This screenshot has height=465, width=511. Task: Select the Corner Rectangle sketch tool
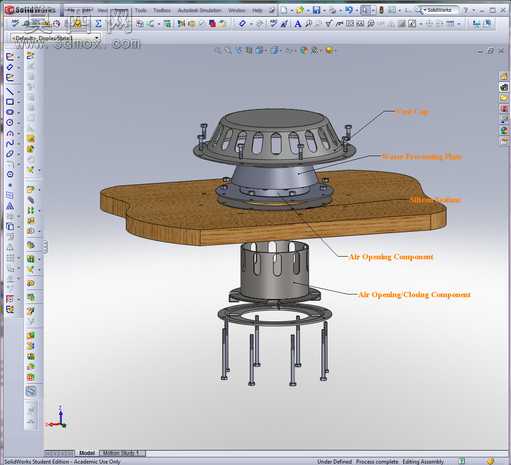[10, 102]
